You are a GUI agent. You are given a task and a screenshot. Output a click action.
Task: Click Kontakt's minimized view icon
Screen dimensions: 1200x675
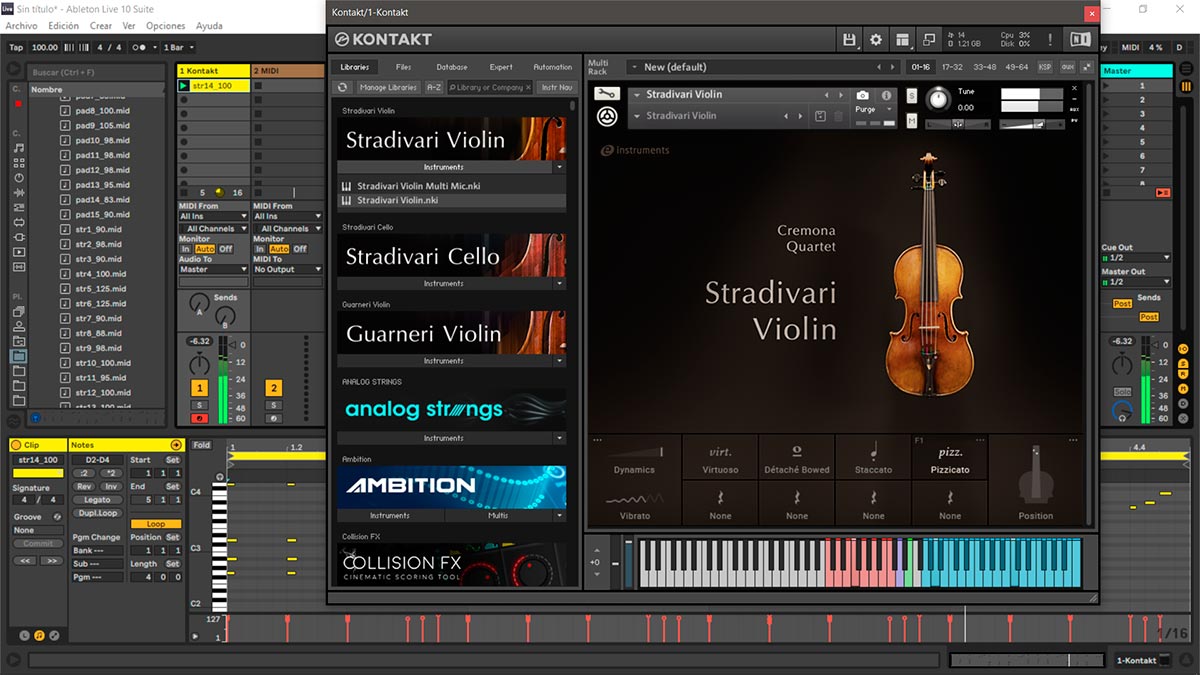(928, 39)
